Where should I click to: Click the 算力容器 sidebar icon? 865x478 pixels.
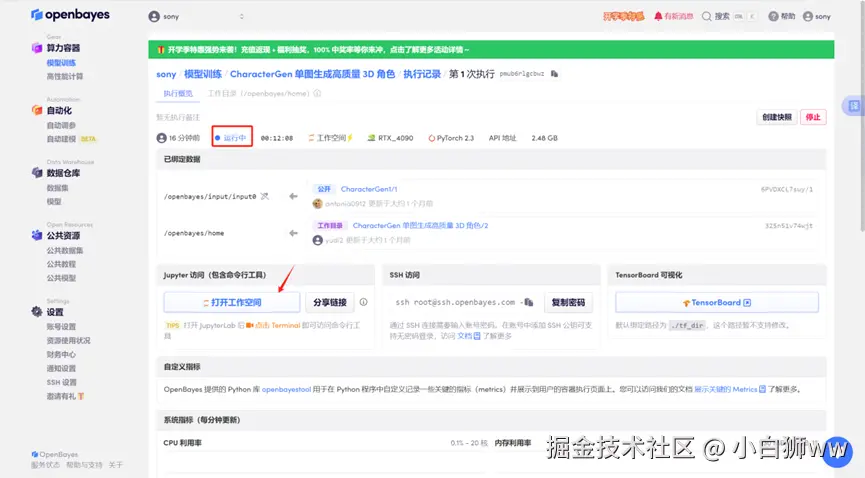(x=37, y=48)
